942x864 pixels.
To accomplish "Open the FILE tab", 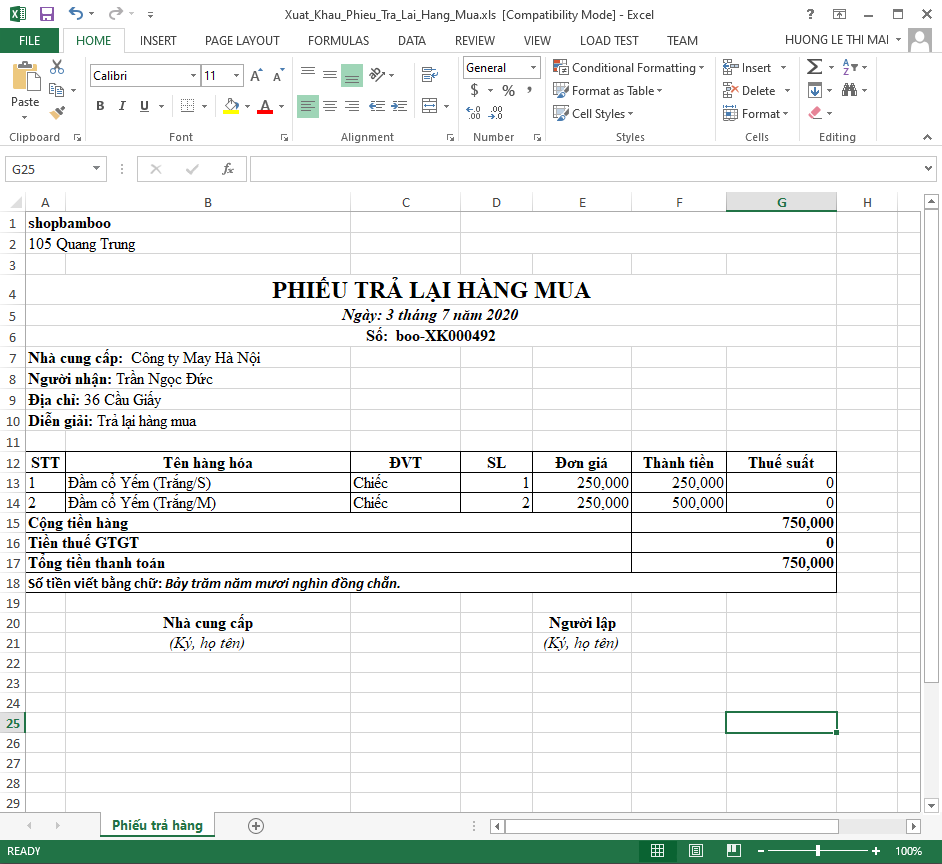I will point(29,40).
